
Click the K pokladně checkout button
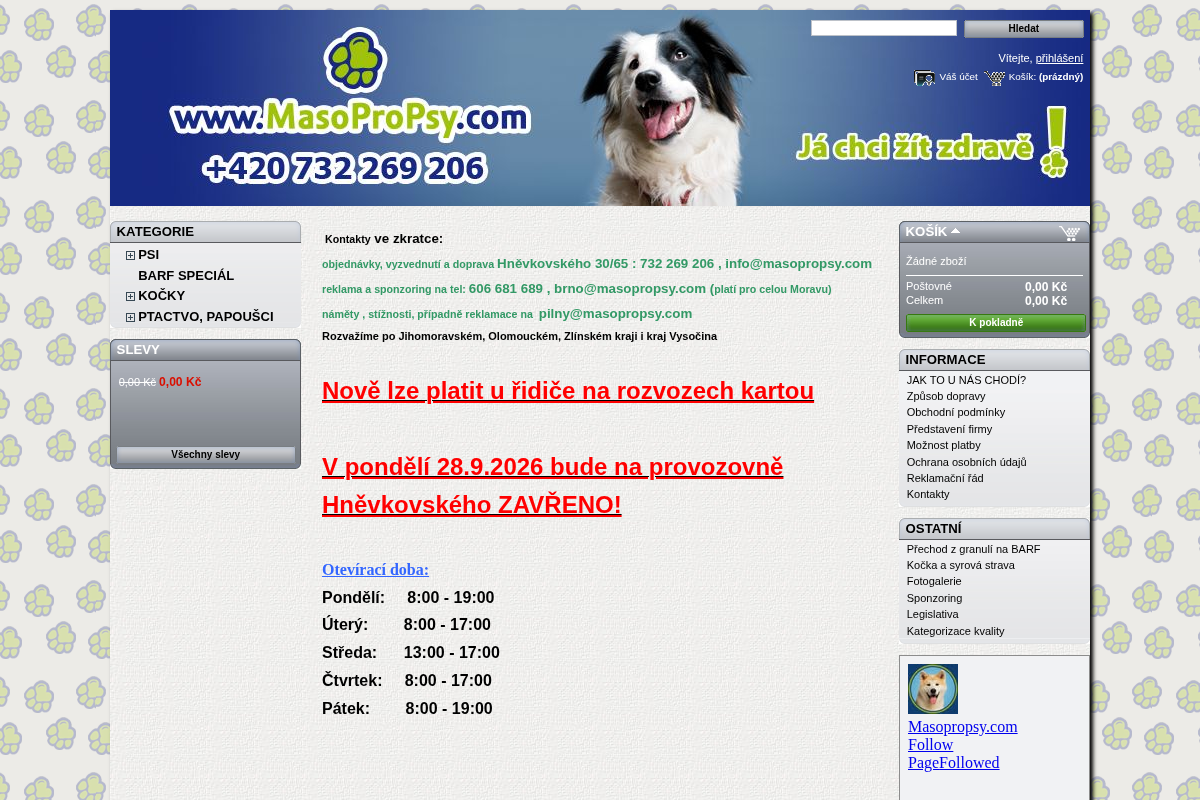[995, 323]
